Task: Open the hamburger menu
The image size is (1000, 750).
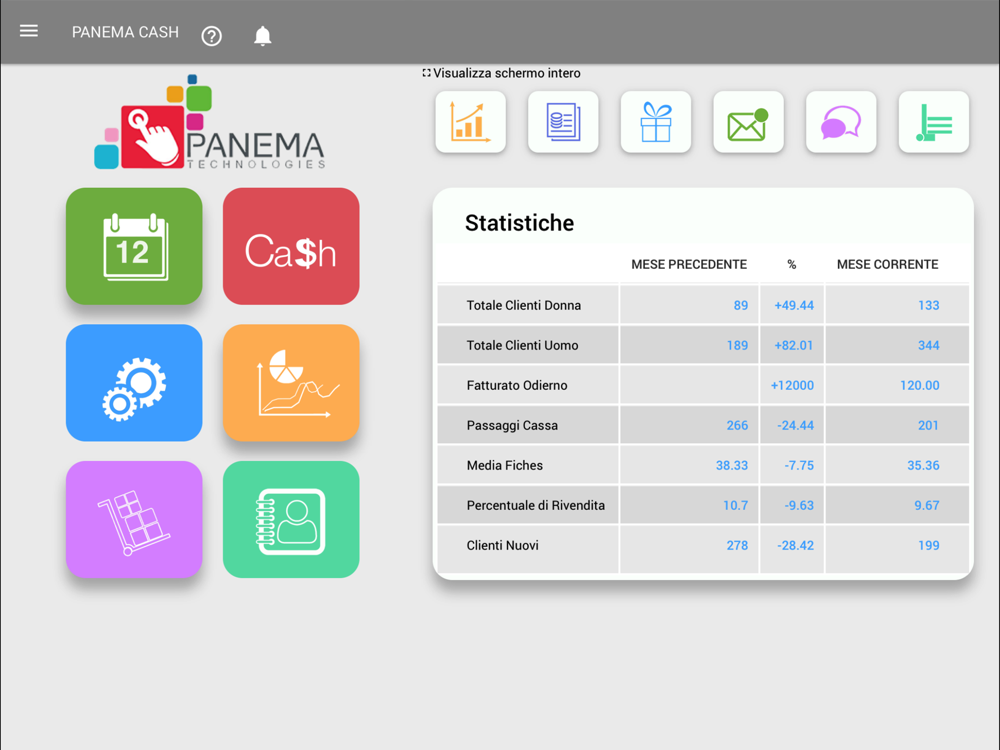Action: (x=29, y=31)
